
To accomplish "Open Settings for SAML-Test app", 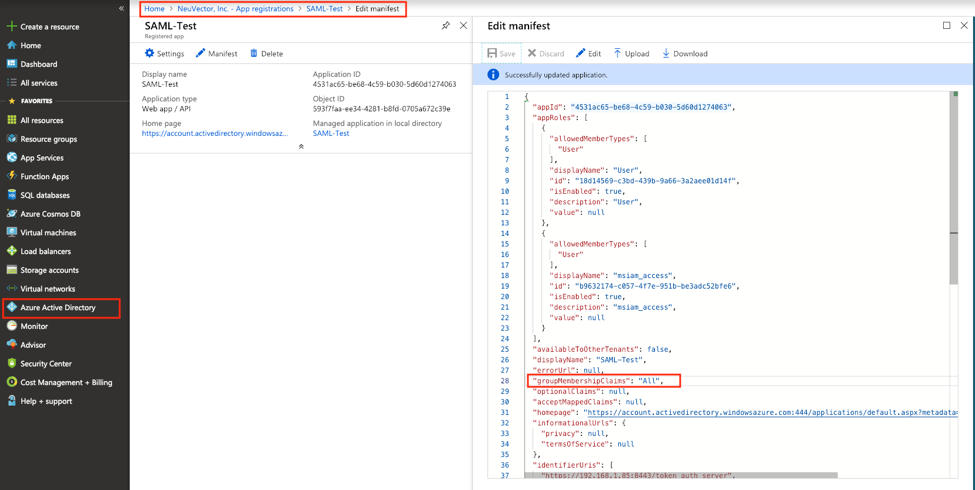I will pos(164,53).
